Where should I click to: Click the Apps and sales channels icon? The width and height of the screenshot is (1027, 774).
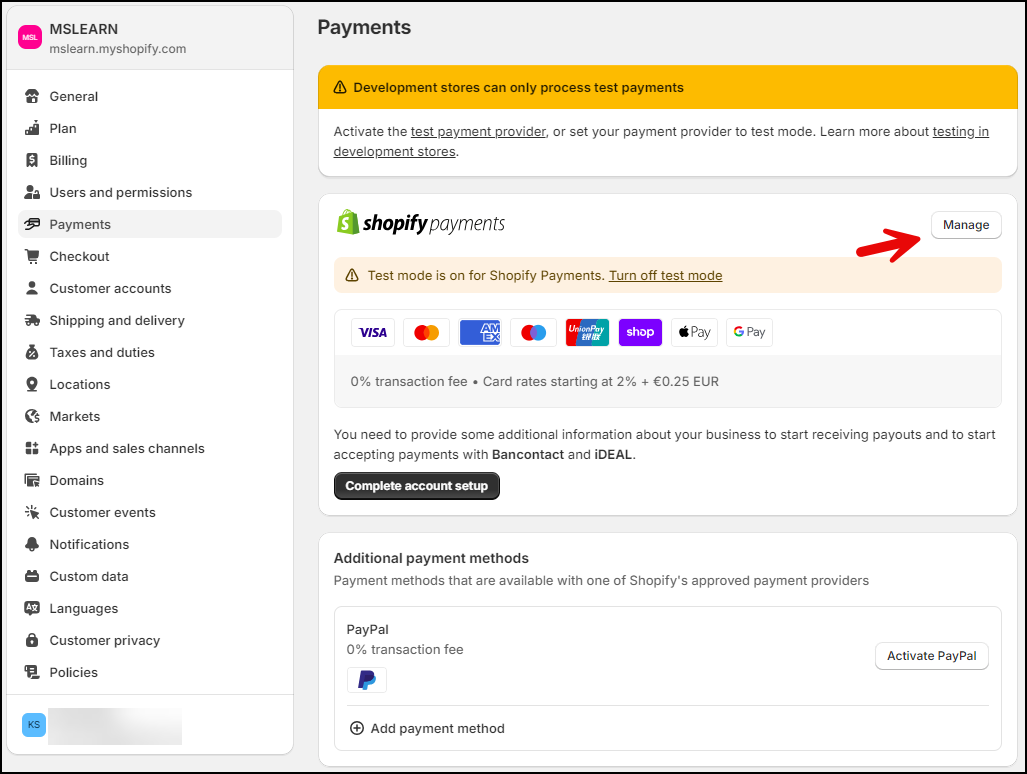31,449
